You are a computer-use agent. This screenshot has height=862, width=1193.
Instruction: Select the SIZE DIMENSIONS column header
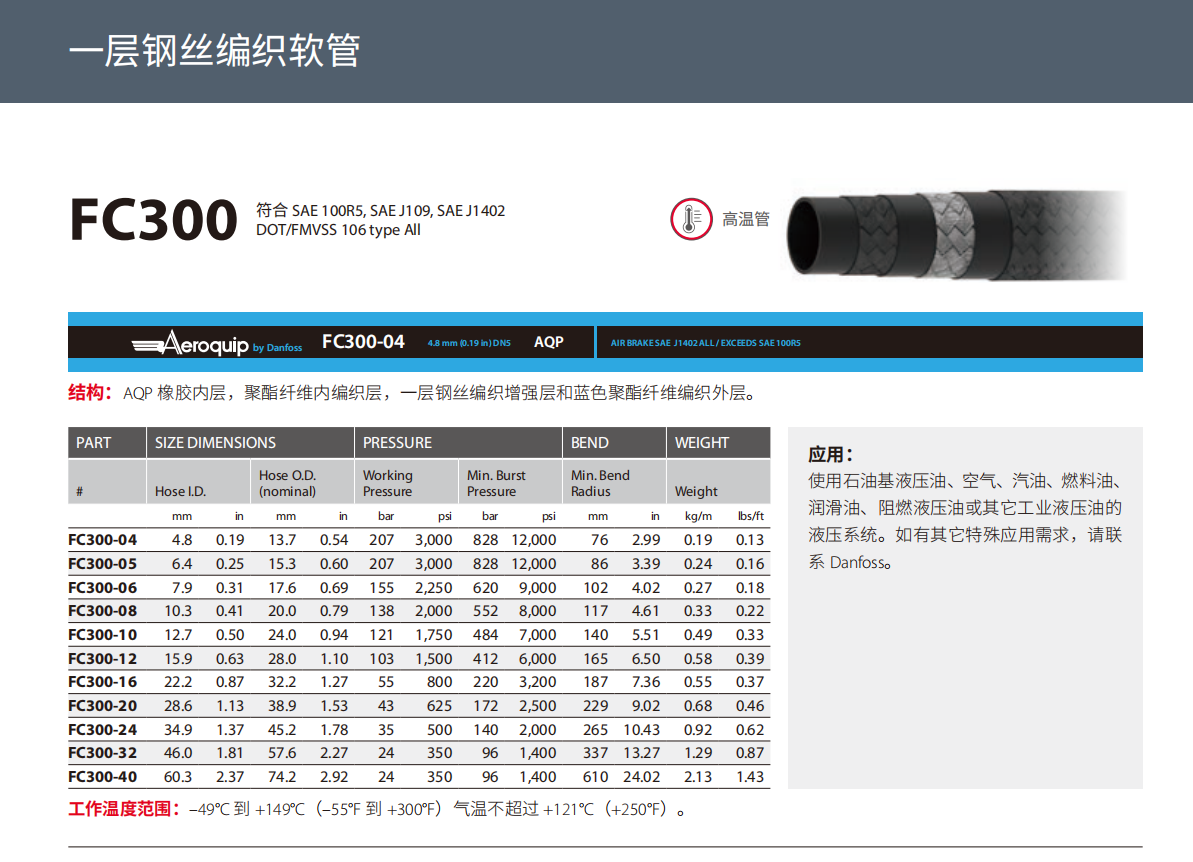[x=215, y=443]
